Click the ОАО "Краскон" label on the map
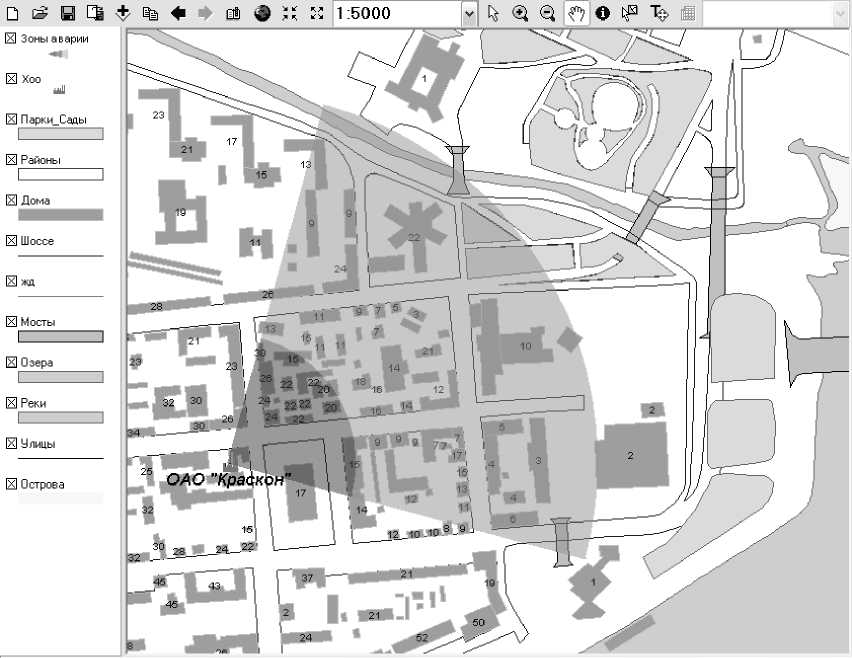Viewport: 852px width, 658px height. point(229,479)
